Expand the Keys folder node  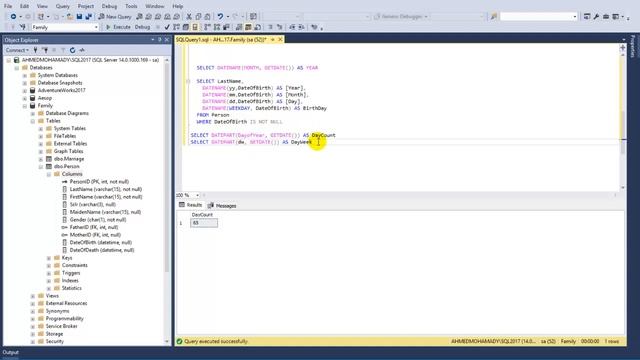[x=49, y=258]
